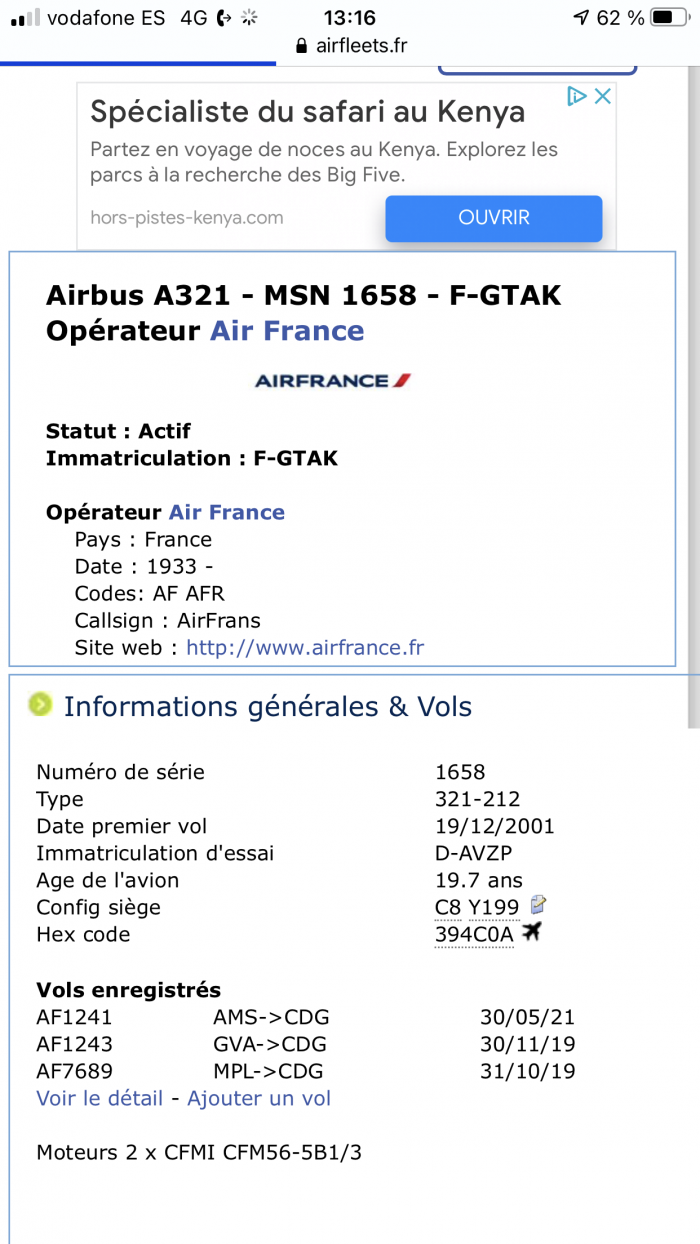Tap the lock icon next to airfleets.fr
This screenshot has height=1244, width=700.
pyautogui.click(x=301, y=46)
